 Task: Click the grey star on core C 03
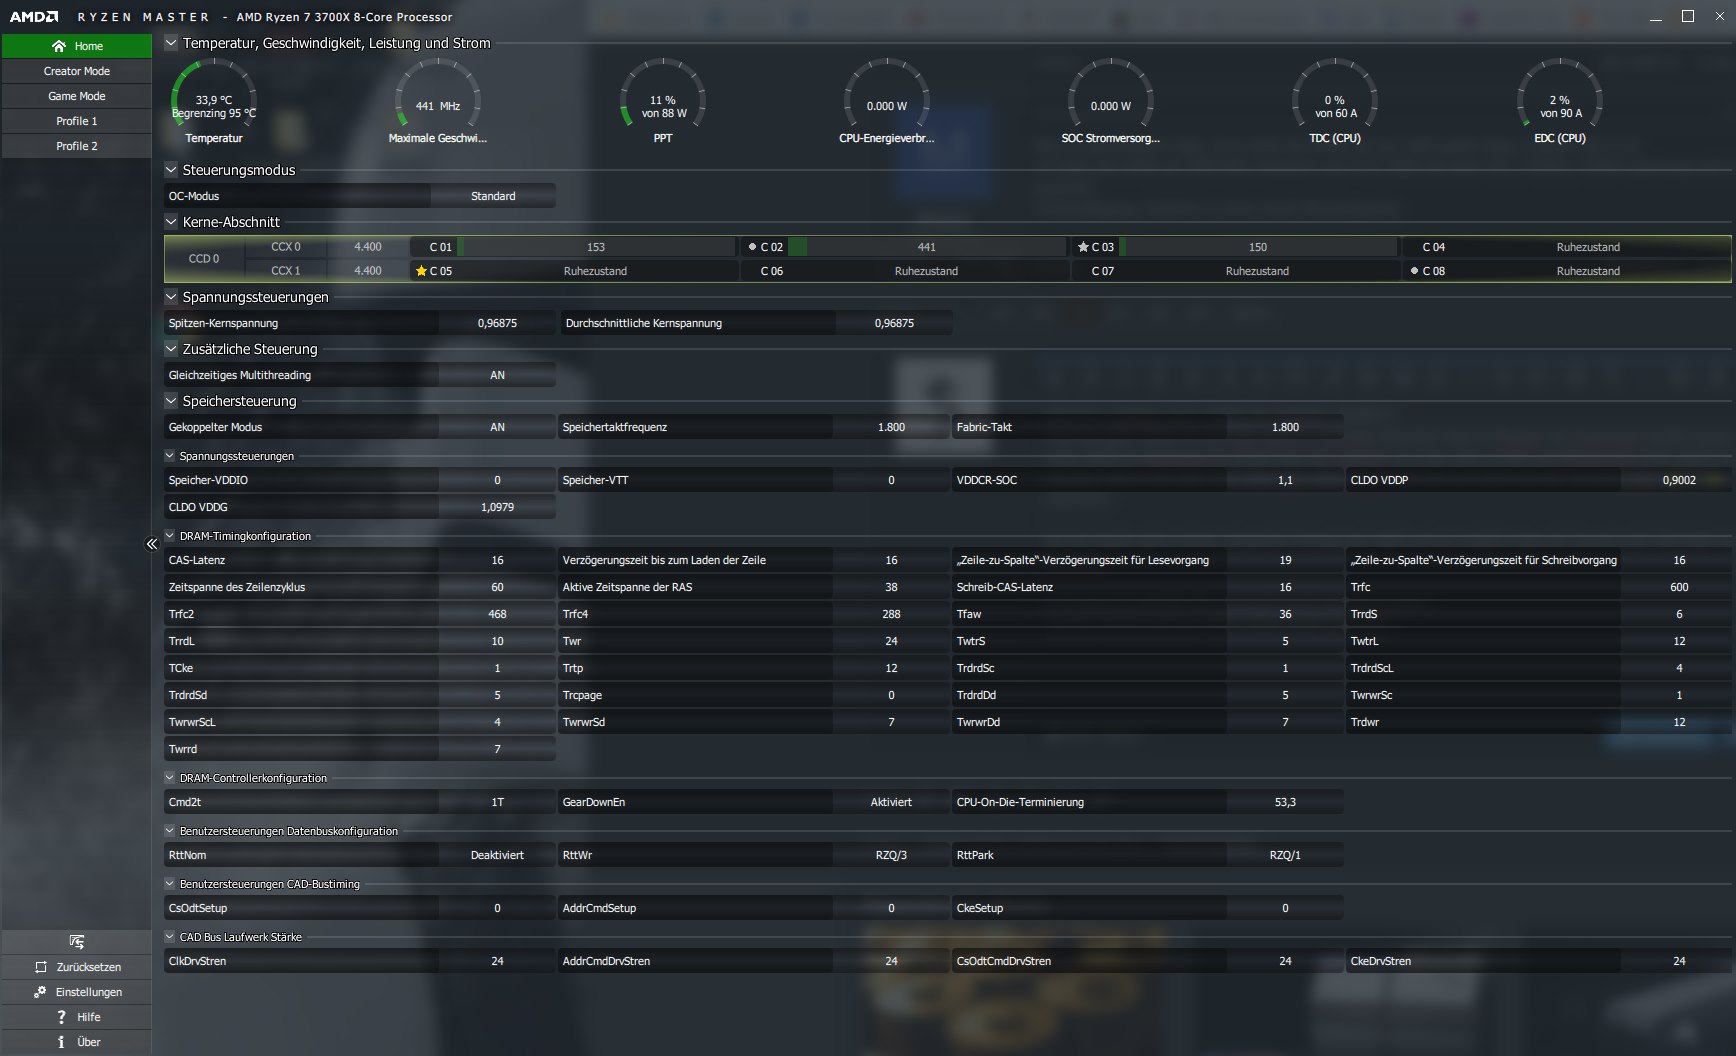1083,247
